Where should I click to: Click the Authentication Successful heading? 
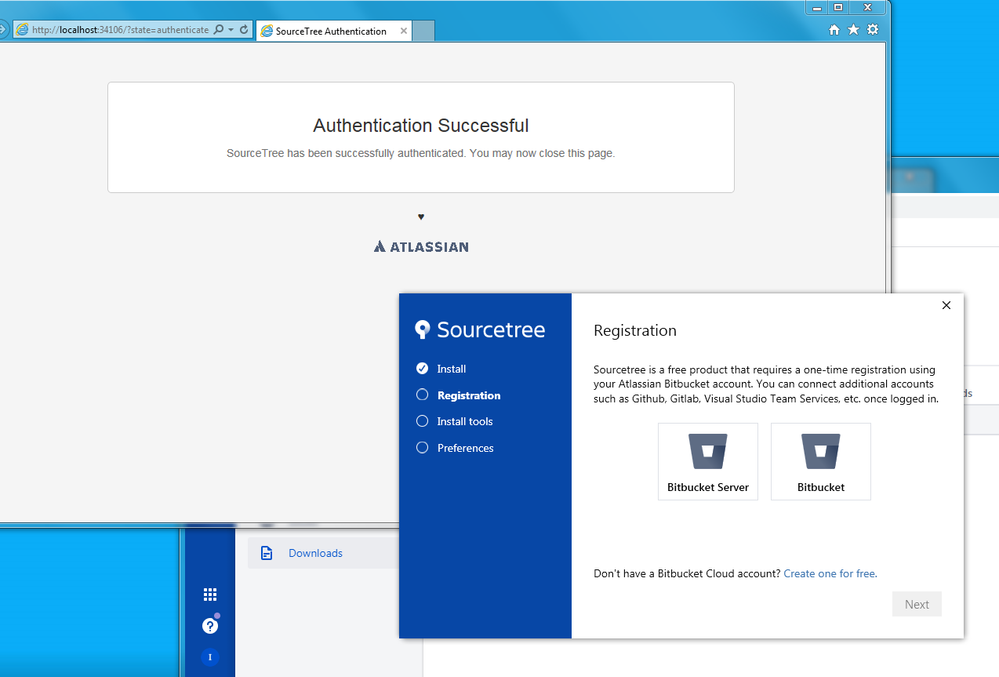[420, 125]
